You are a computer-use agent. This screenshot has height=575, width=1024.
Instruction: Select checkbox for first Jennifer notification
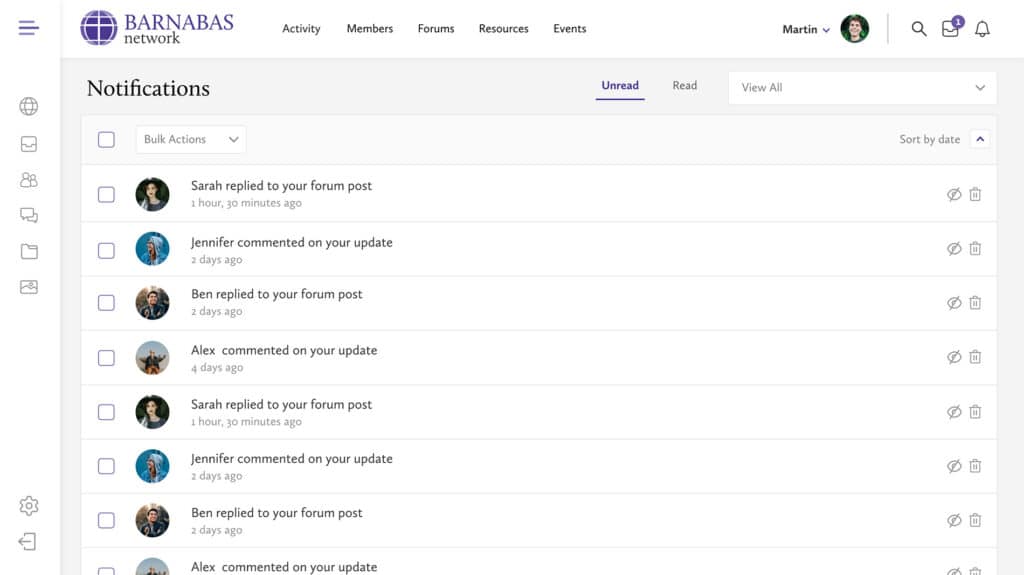point(106,250)
